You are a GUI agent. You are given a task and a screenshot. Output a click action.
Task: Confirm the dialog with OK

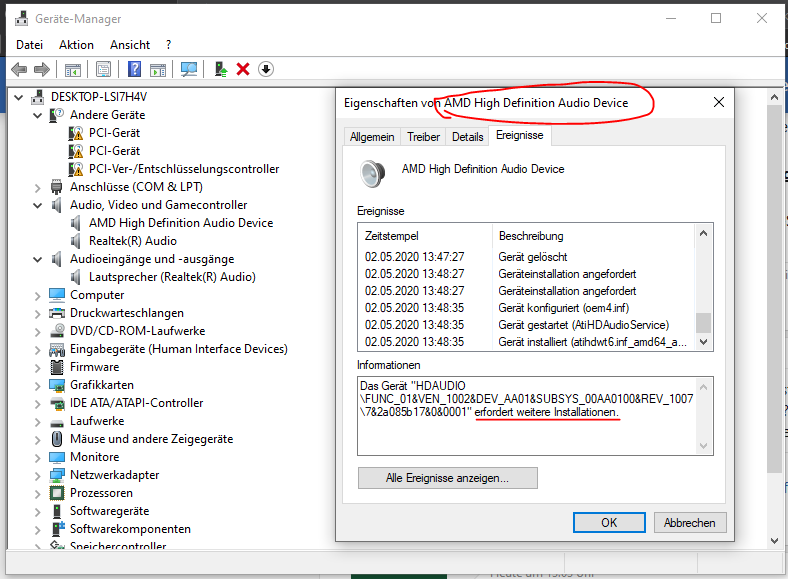609,523
